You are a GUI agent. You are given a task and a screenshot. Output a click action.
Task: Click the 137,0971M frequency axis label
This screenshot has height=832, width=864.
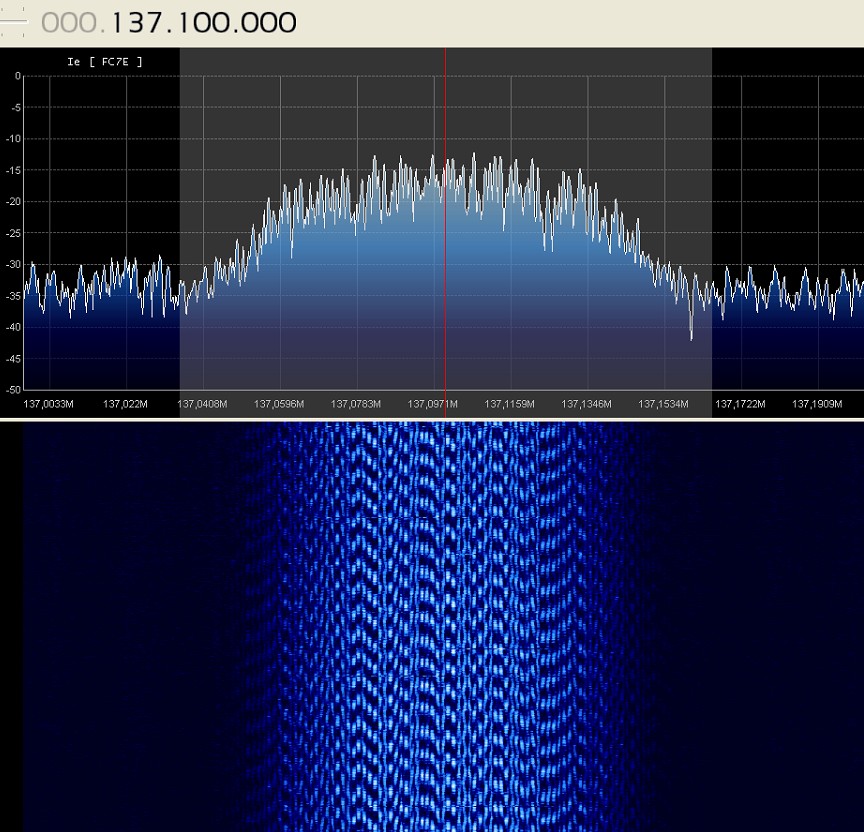(x=433, y=404)
